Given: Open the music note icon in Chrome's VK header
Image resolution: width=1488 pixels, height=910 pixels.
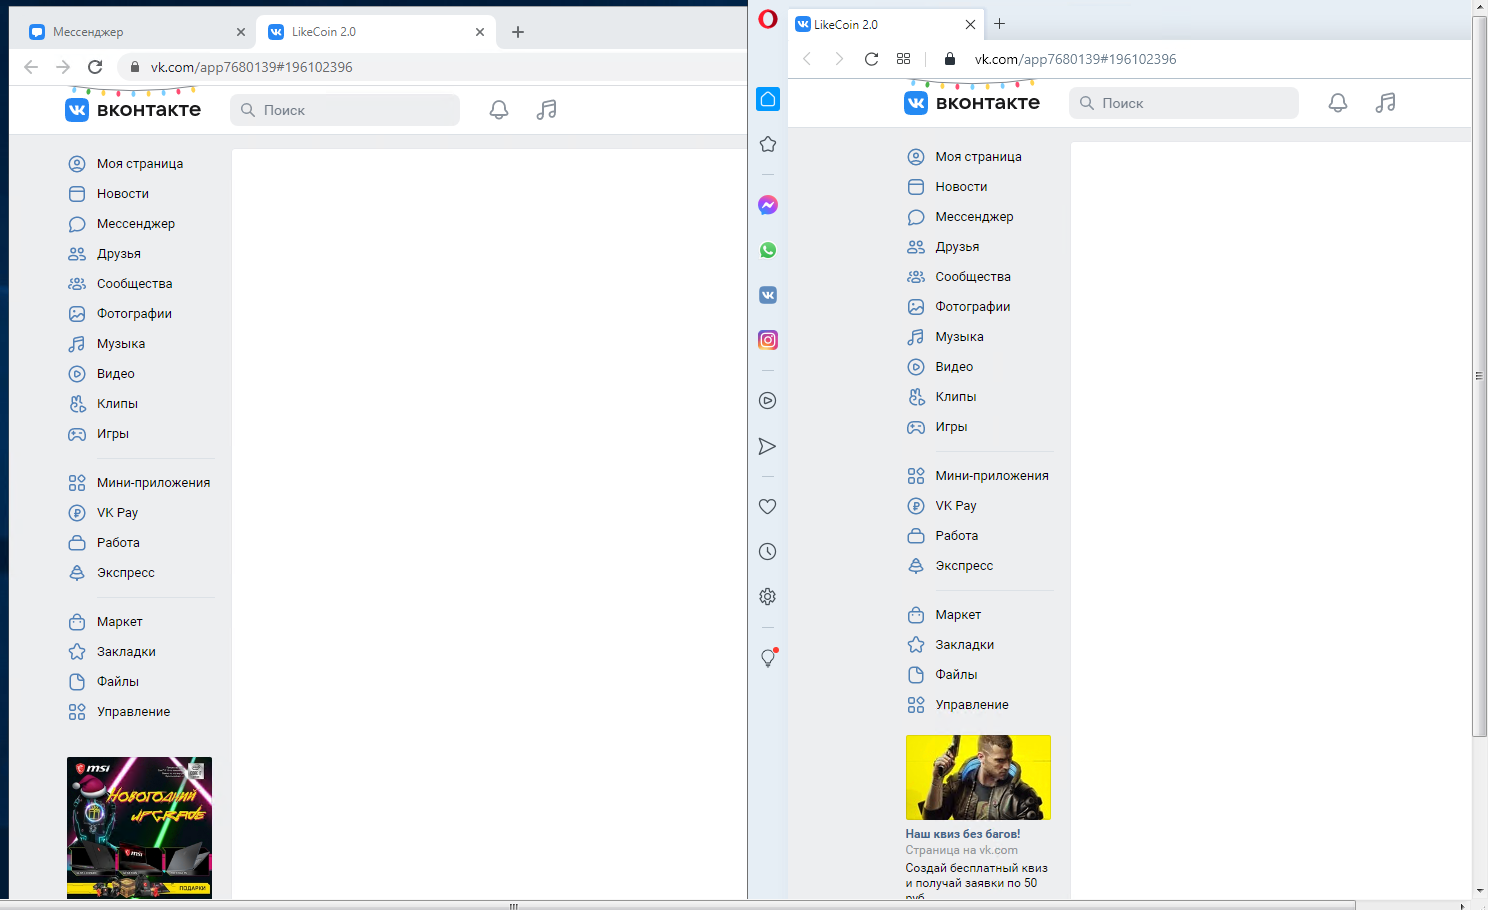Looking at the screenshot, I should [546, 110].
